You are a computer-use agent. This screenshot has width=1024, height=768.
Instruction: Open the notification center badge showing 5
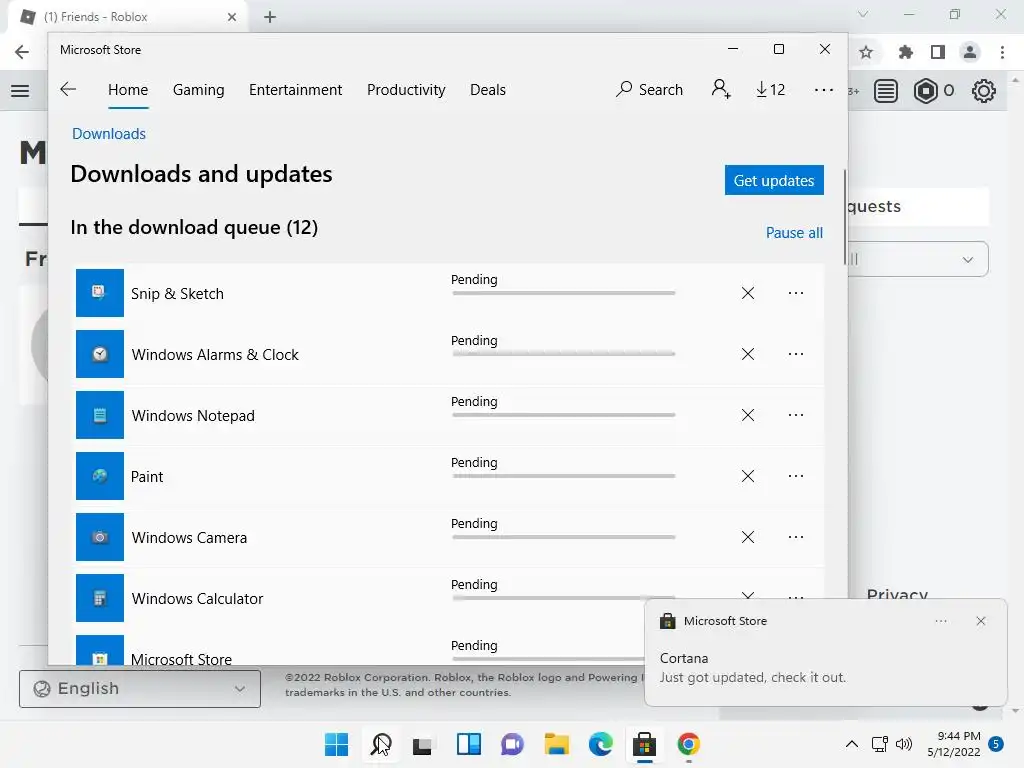click(996, 744)
